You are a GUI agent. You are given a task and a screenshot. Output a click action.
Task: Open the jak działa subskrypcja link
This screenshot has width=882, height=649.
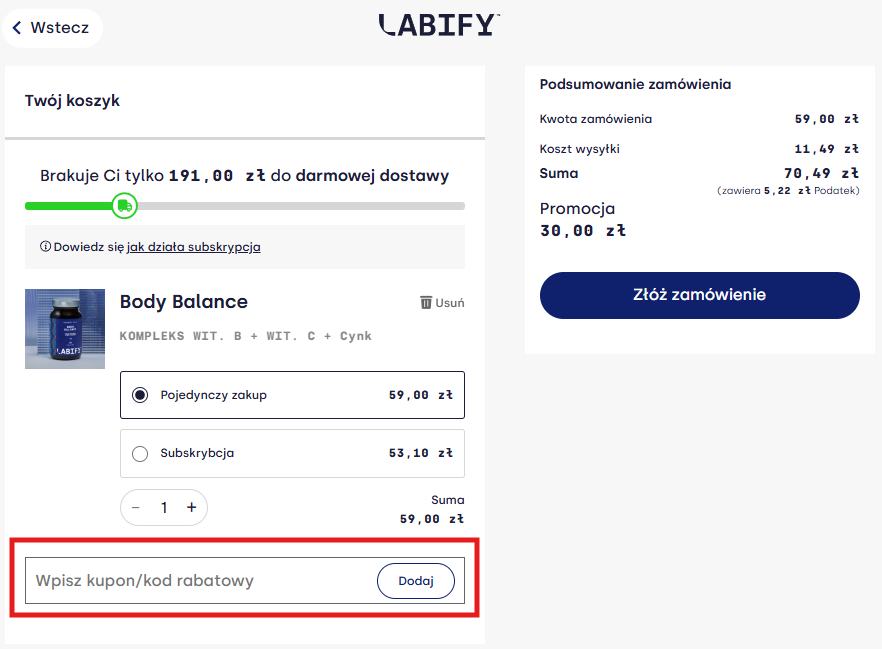pyautogui.click(x=193, y=247)
